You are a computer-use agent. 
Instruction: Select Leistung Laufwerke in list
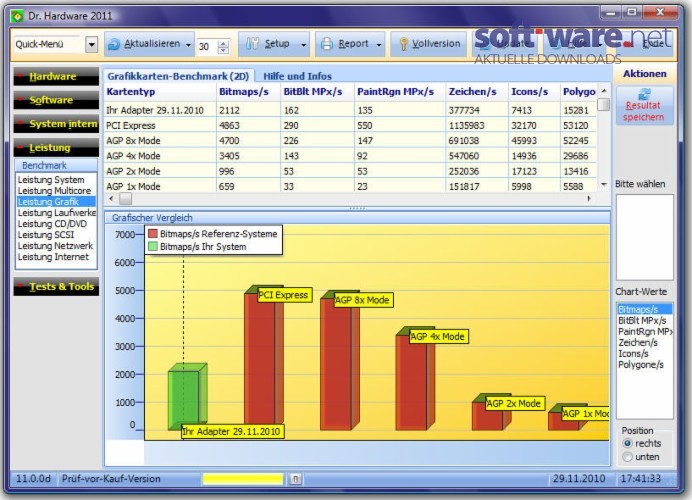pyautogui.click(x=56, y=213)
